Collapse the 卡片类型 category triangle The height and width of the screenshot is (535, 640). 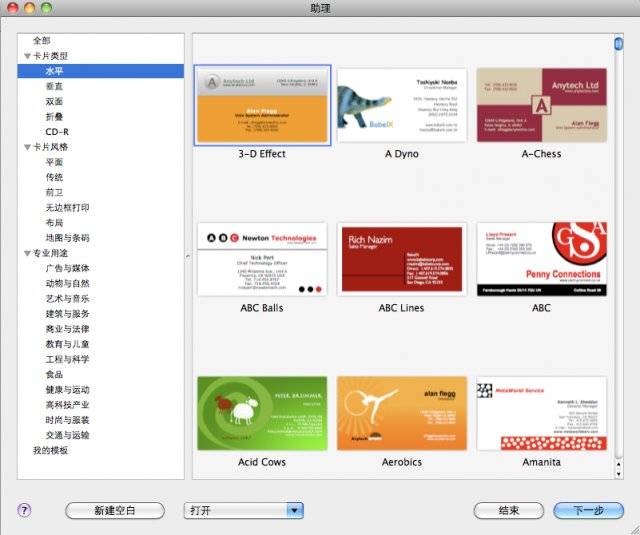(27, 57)
